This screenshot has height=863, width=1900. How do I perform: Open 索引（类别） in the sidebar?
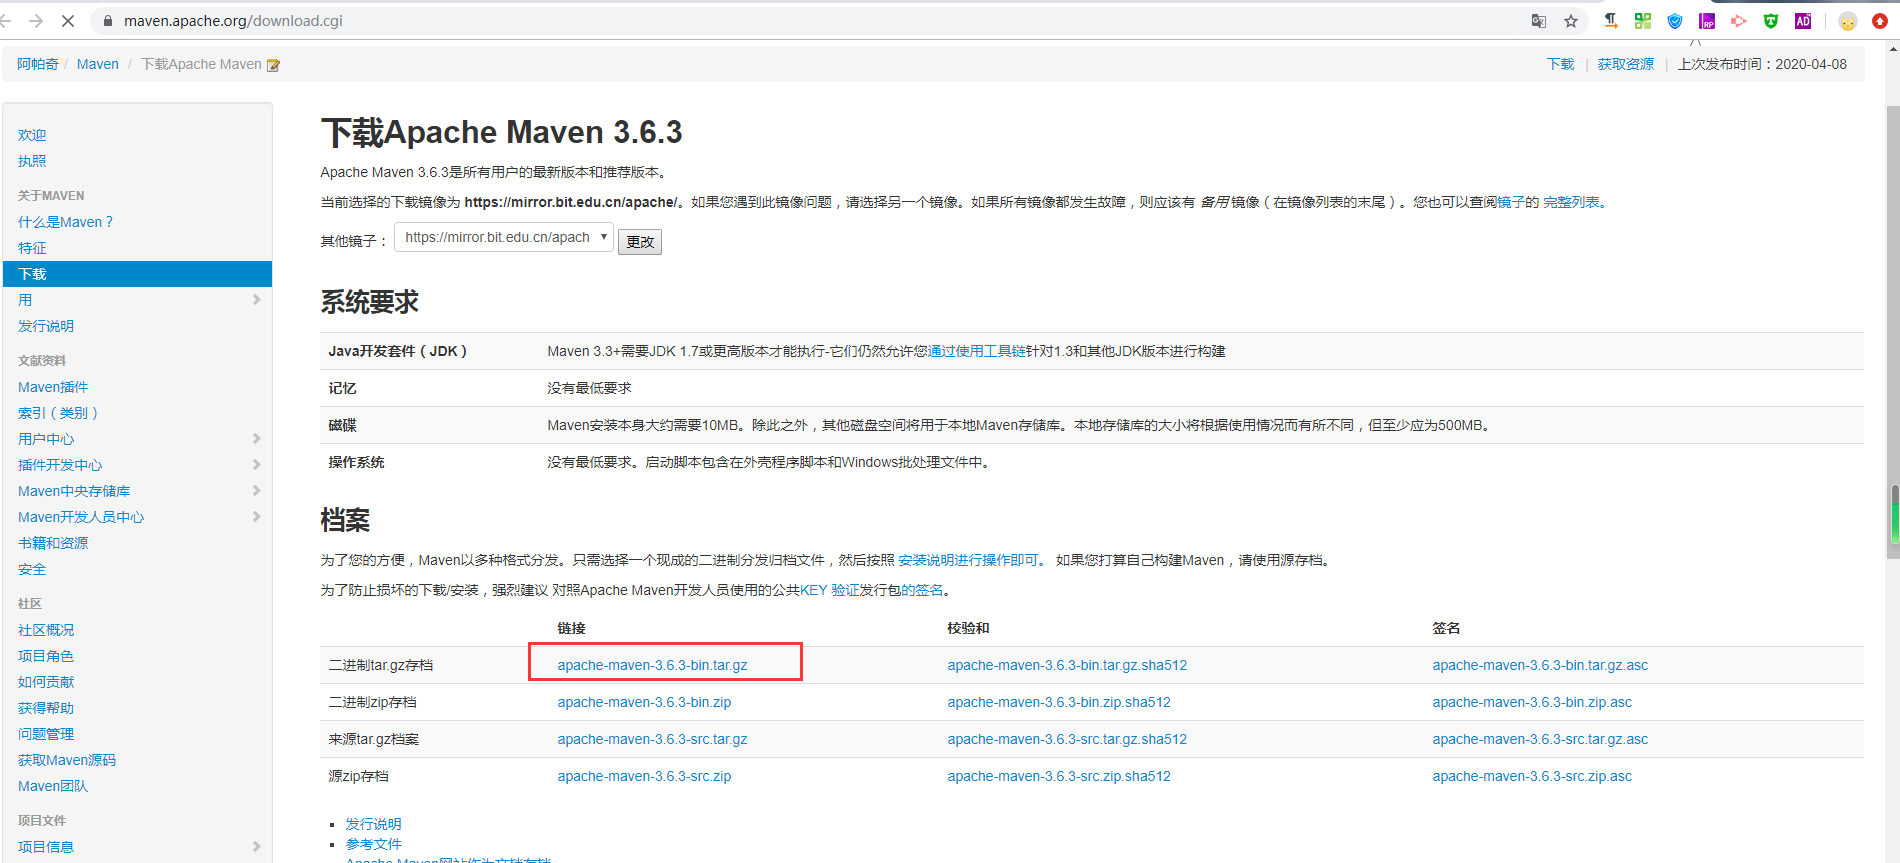(x=58, y=413)
